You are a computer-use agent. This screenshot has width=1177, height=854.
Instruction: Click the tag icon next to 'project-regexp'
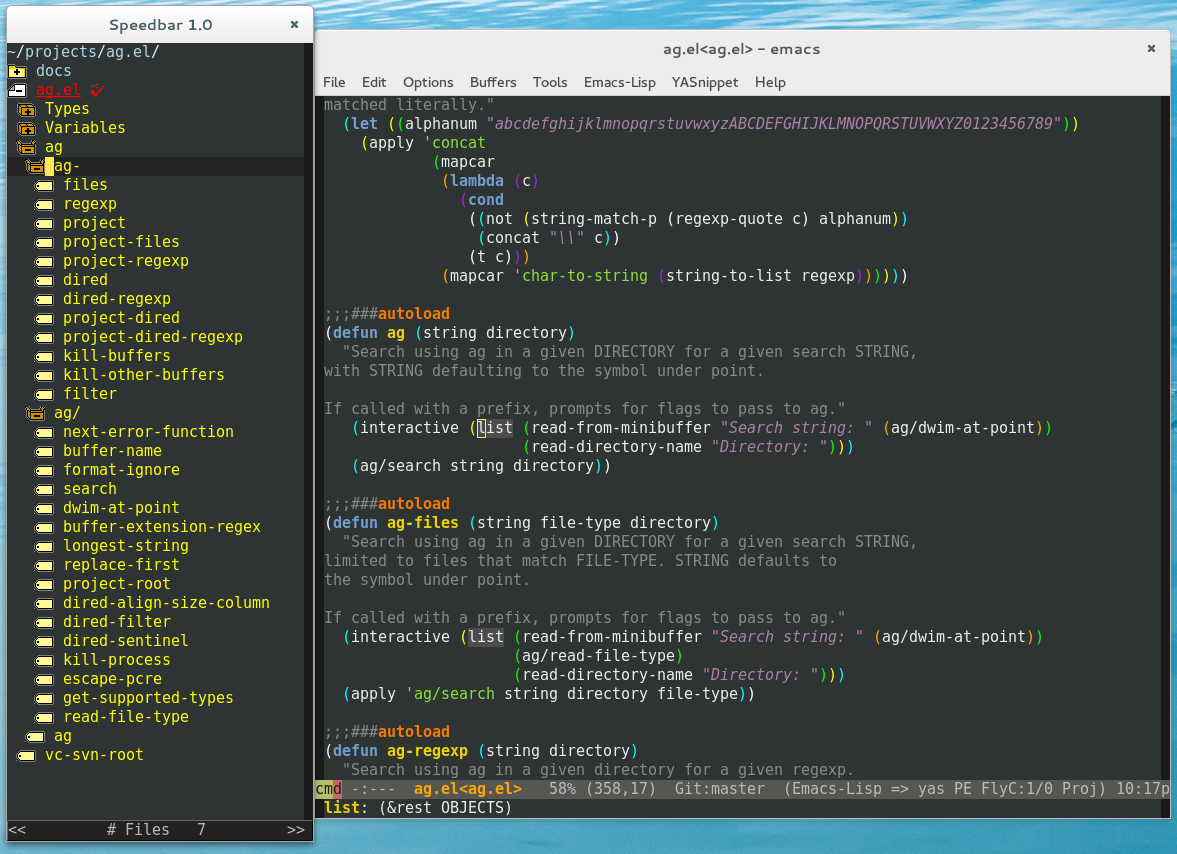(x=44, y=261)
